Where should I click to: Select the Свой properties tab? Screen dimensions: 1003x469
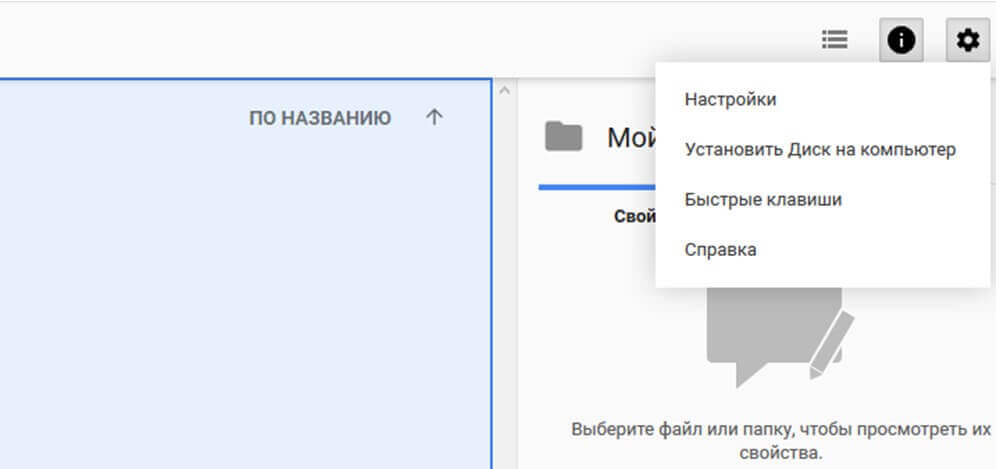pos(634,216)
